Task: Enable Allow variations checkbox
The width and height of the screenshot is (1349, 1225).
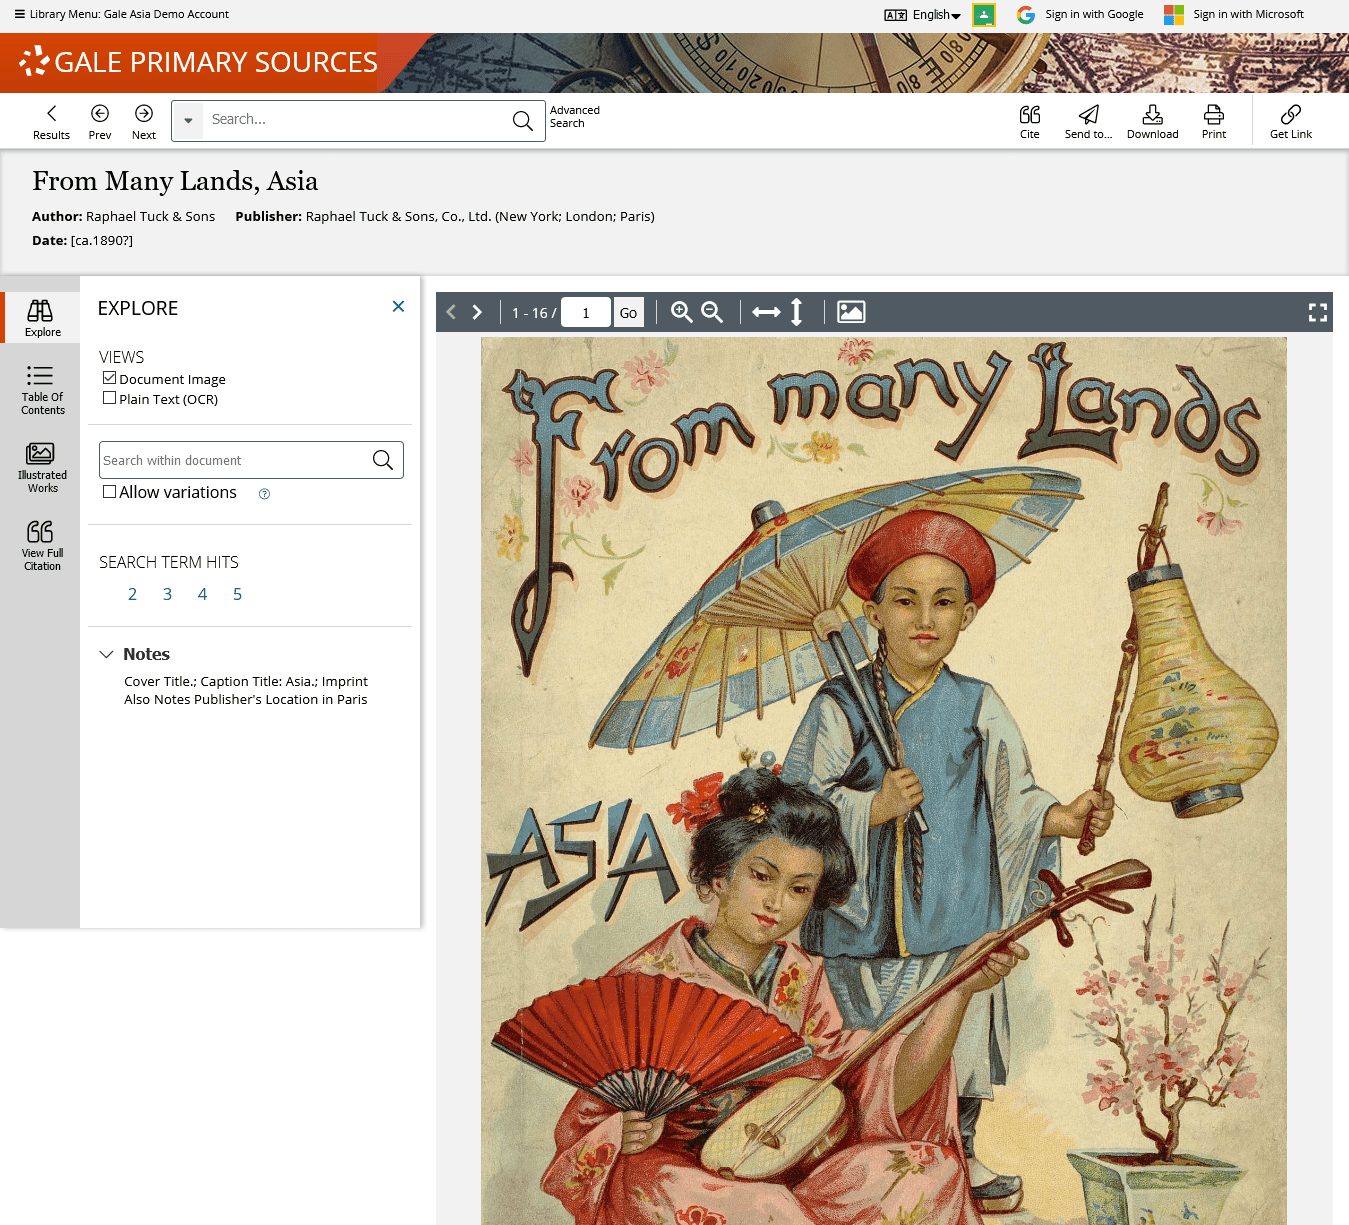Action: click(110, 492)
